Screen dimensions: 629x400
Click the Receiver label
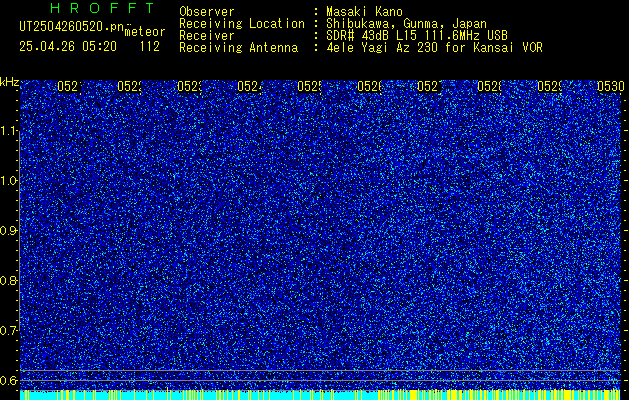207,36
